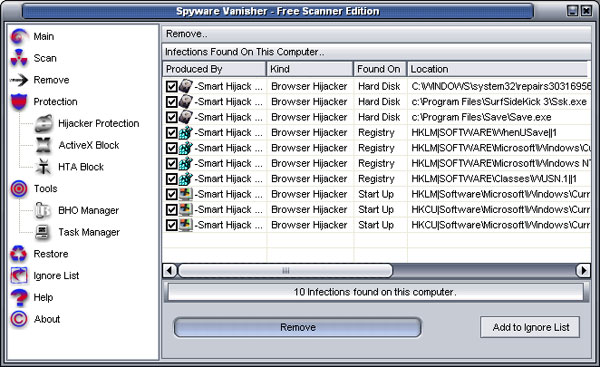Sort by Produced By column header

(214, 69)
